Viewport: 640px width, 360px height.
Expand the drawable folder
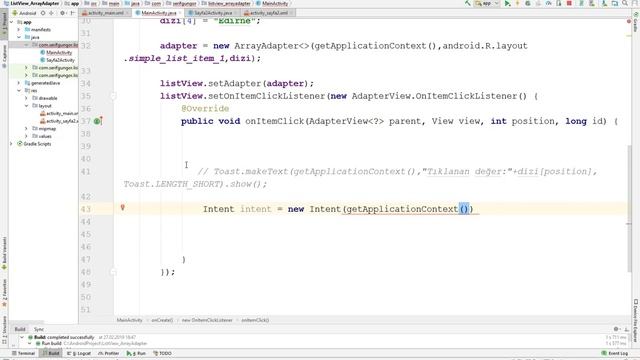pyautogui.click(x=27, y=98)
